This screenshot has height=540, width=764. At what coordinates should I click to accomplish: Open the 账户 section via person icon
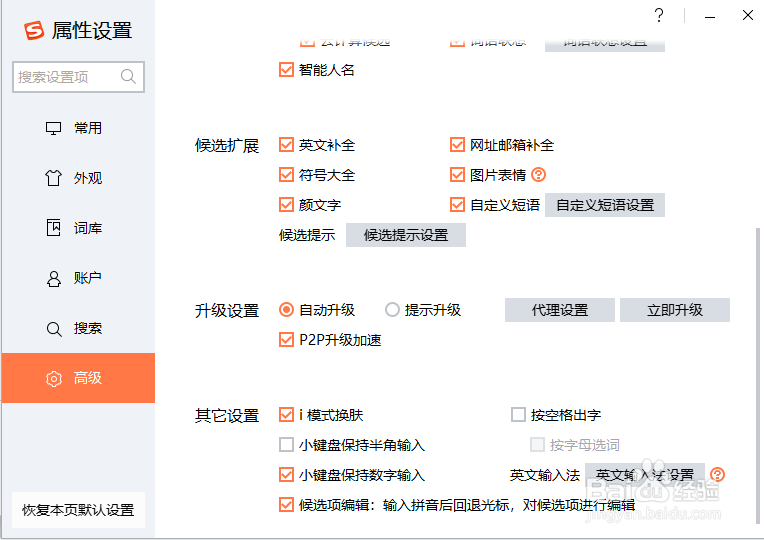(x=54, y=278)
